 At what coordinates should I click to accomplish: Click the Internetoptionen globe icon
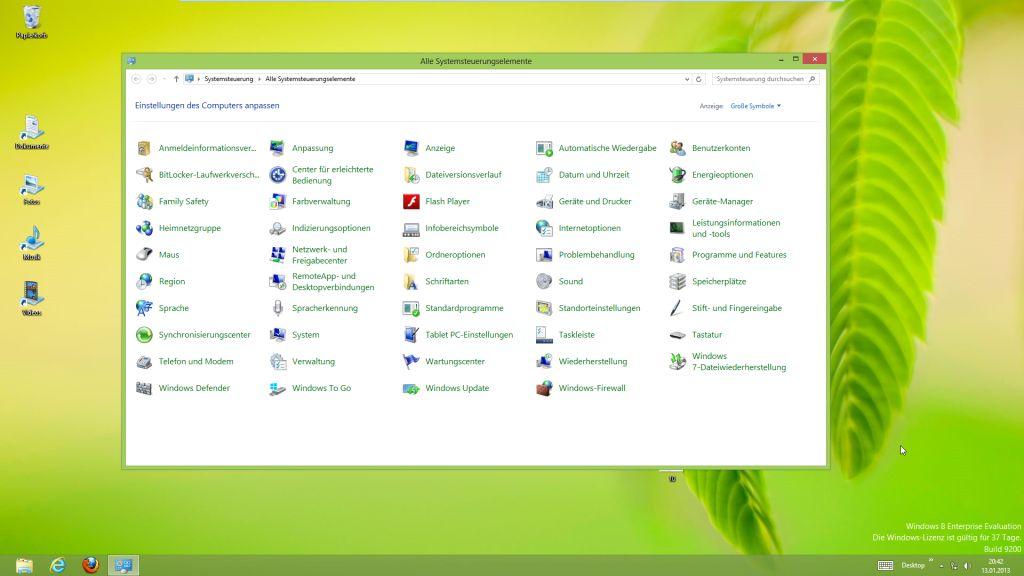(544, 229)
